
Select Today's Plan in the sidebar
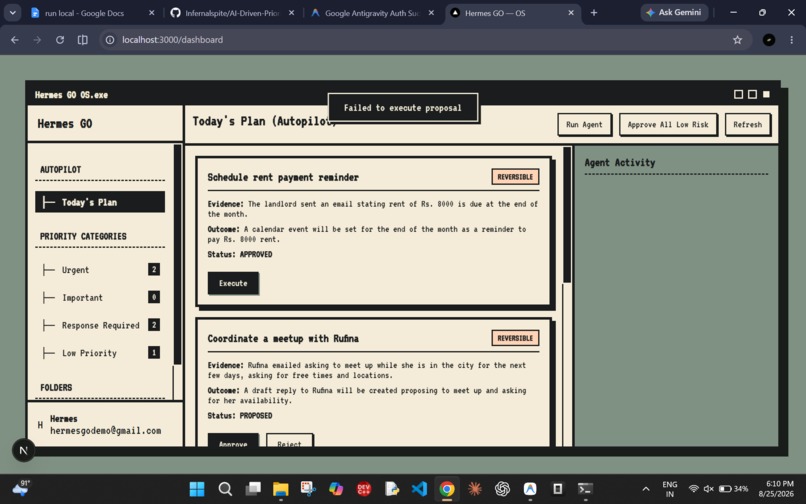click(x=100, y=202)
